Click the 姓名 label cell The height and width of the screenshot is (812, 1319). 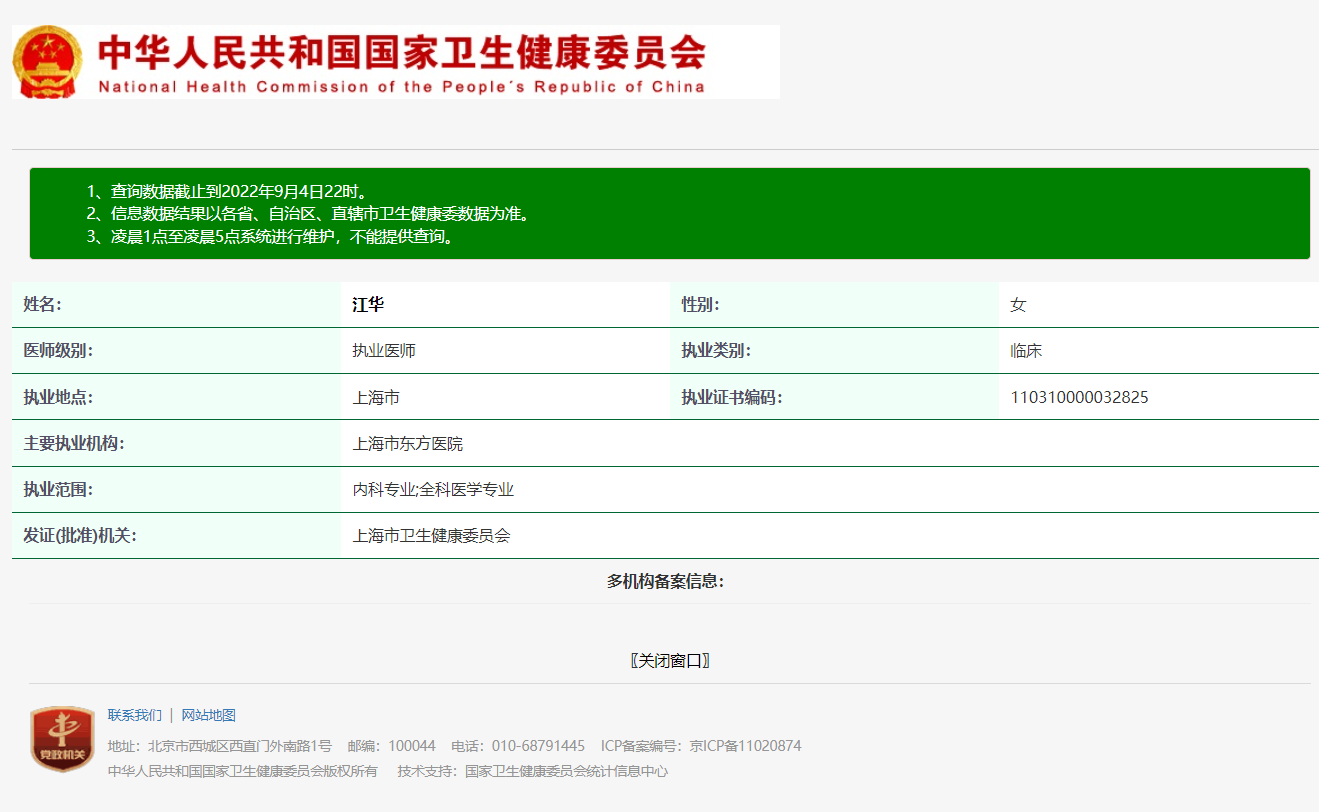(x=176, y=305)
